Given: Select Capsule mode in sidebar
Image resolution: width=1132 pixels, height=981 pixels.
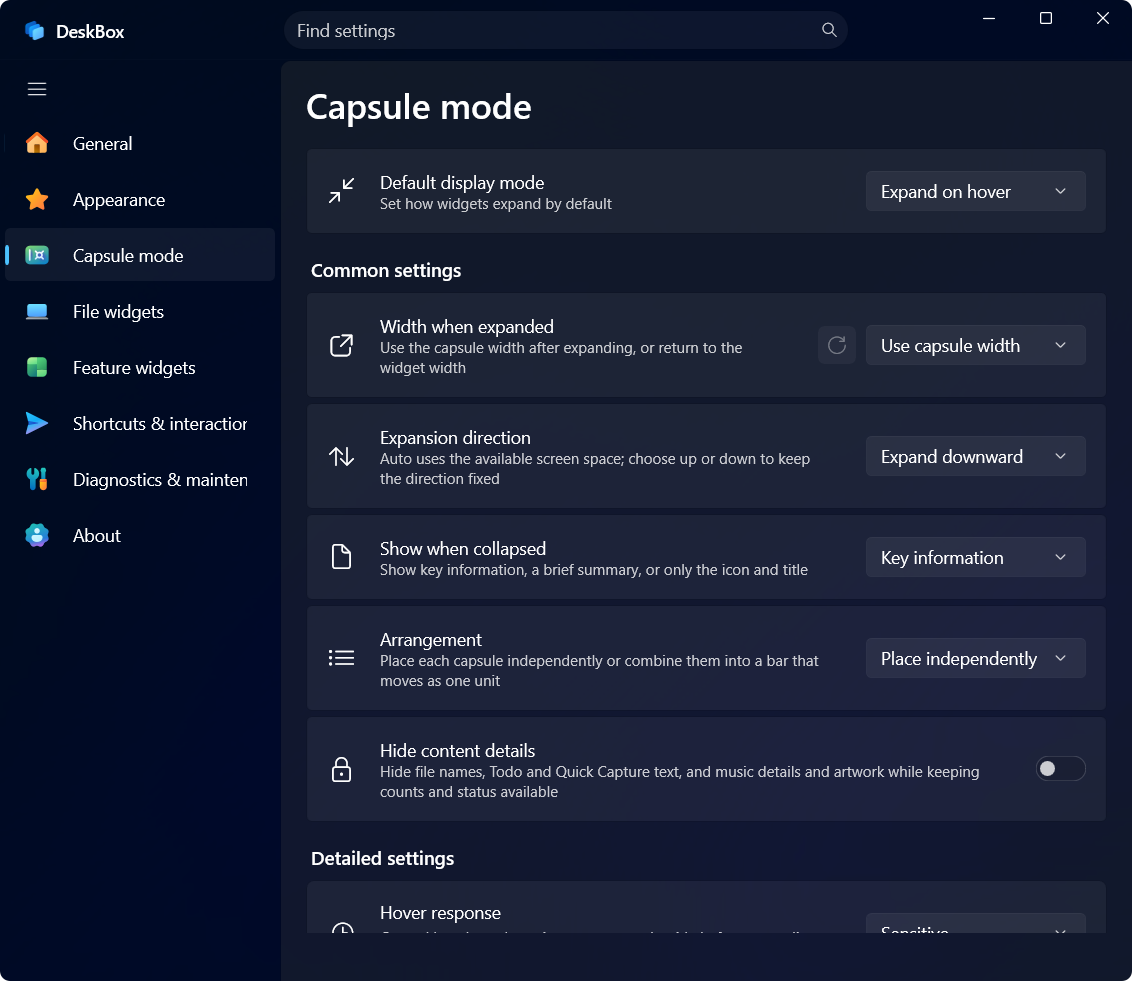Looking at the screenshot, I should point(140,255).
